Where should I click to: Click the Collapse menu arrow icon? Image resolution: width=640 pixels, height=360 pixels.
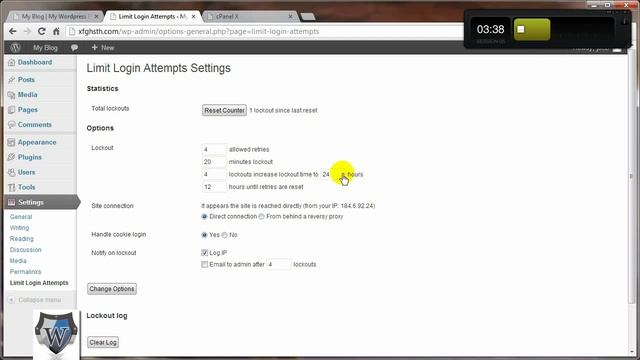11,300
